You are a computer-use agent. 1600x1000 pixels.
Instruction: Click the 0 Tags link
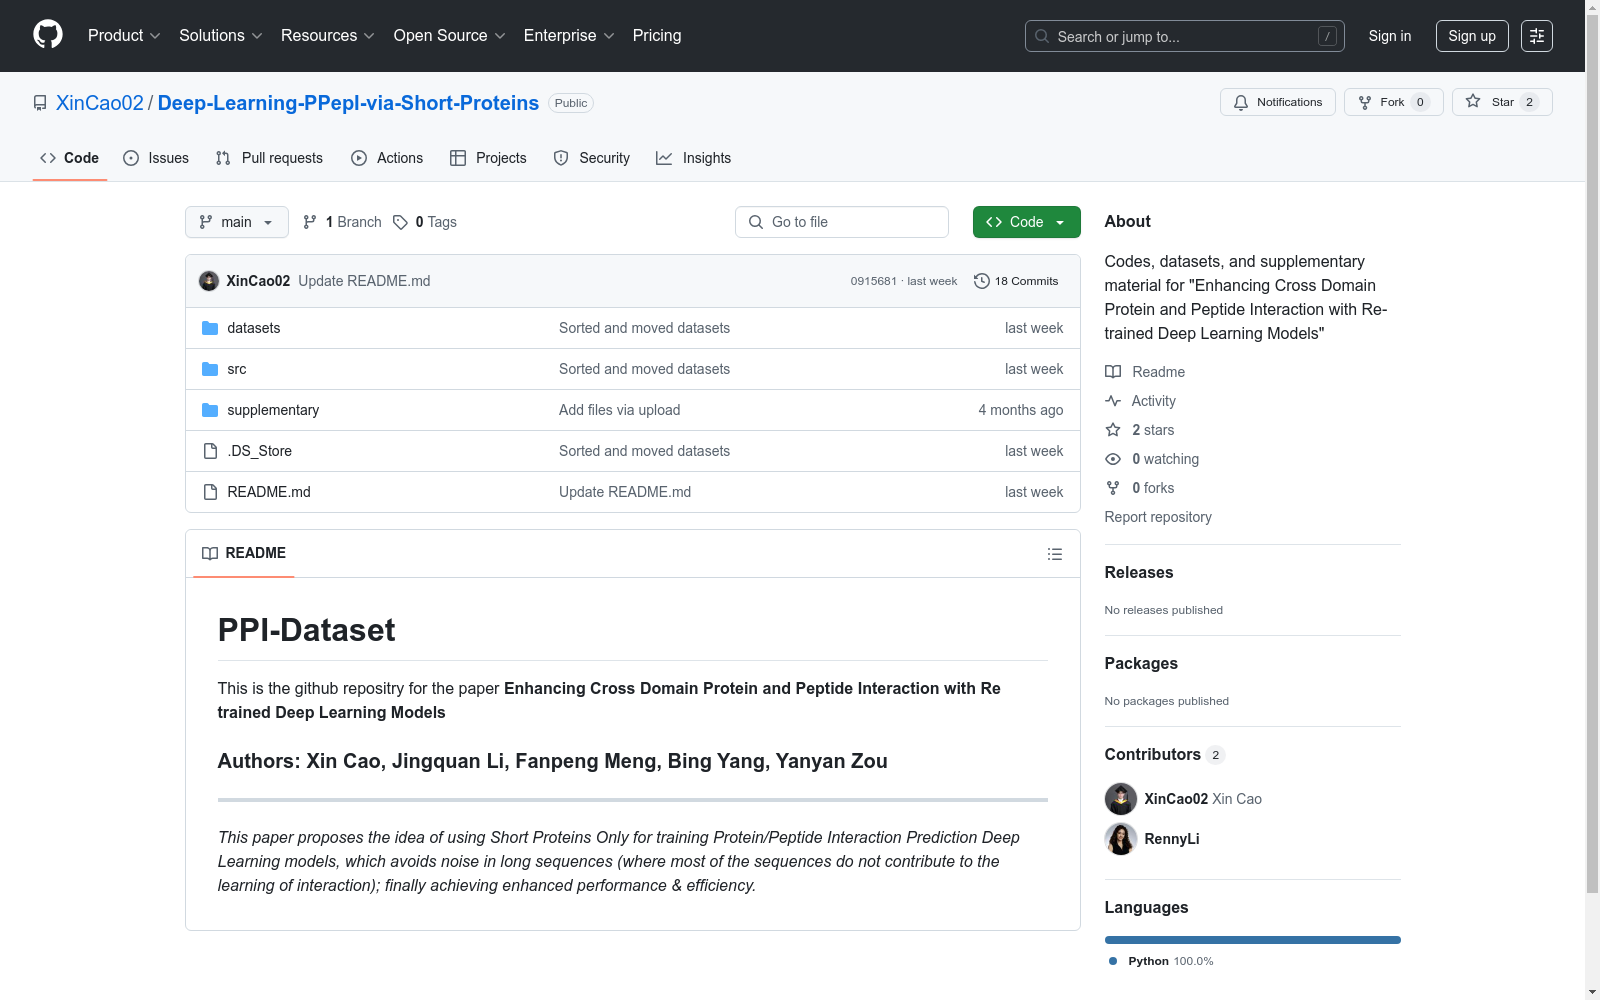pos(425,222)
